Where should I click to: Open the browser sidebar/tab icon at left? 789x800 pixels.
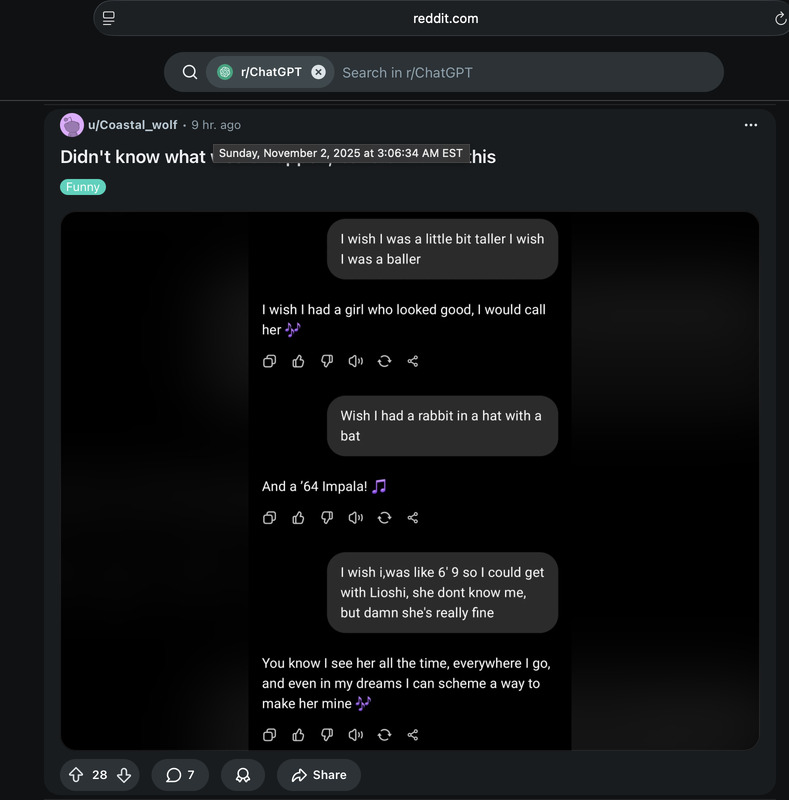pyautogui.click(x=109, y=18)
